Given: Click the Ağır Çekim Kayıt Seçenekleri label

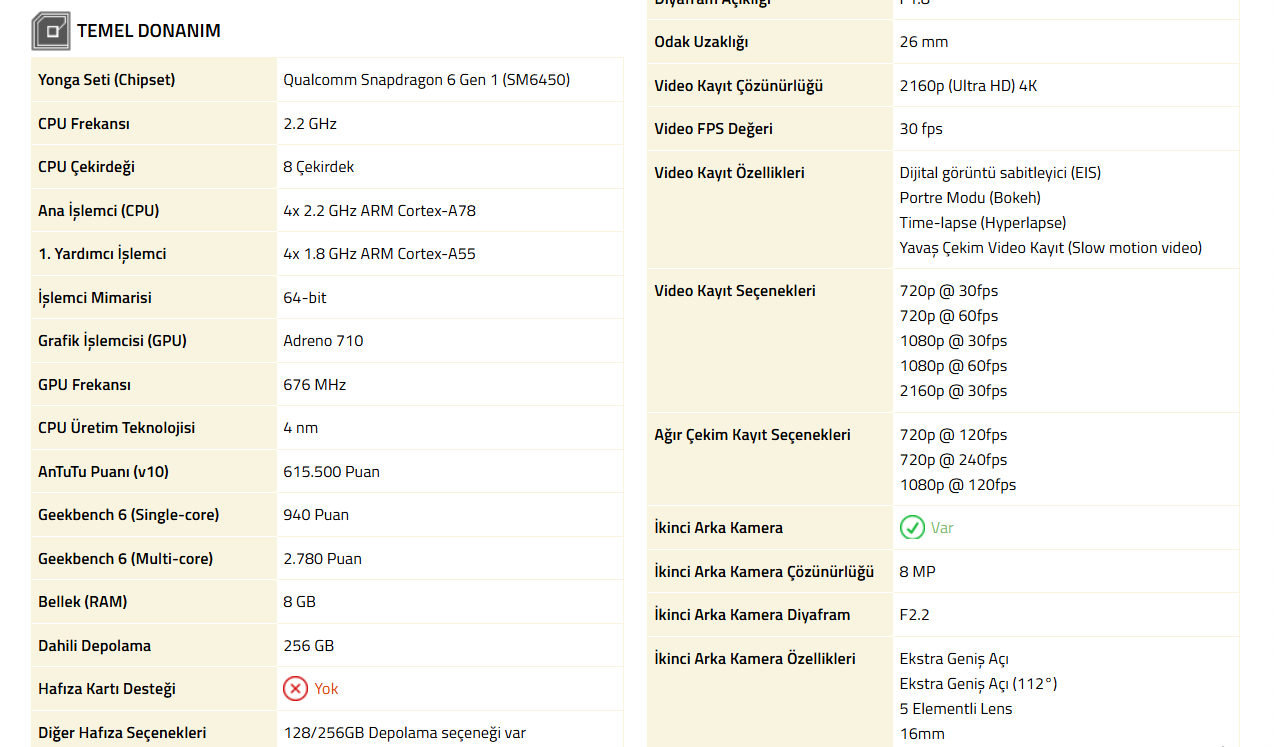Looking at the screenshot, I should [752, 435].
